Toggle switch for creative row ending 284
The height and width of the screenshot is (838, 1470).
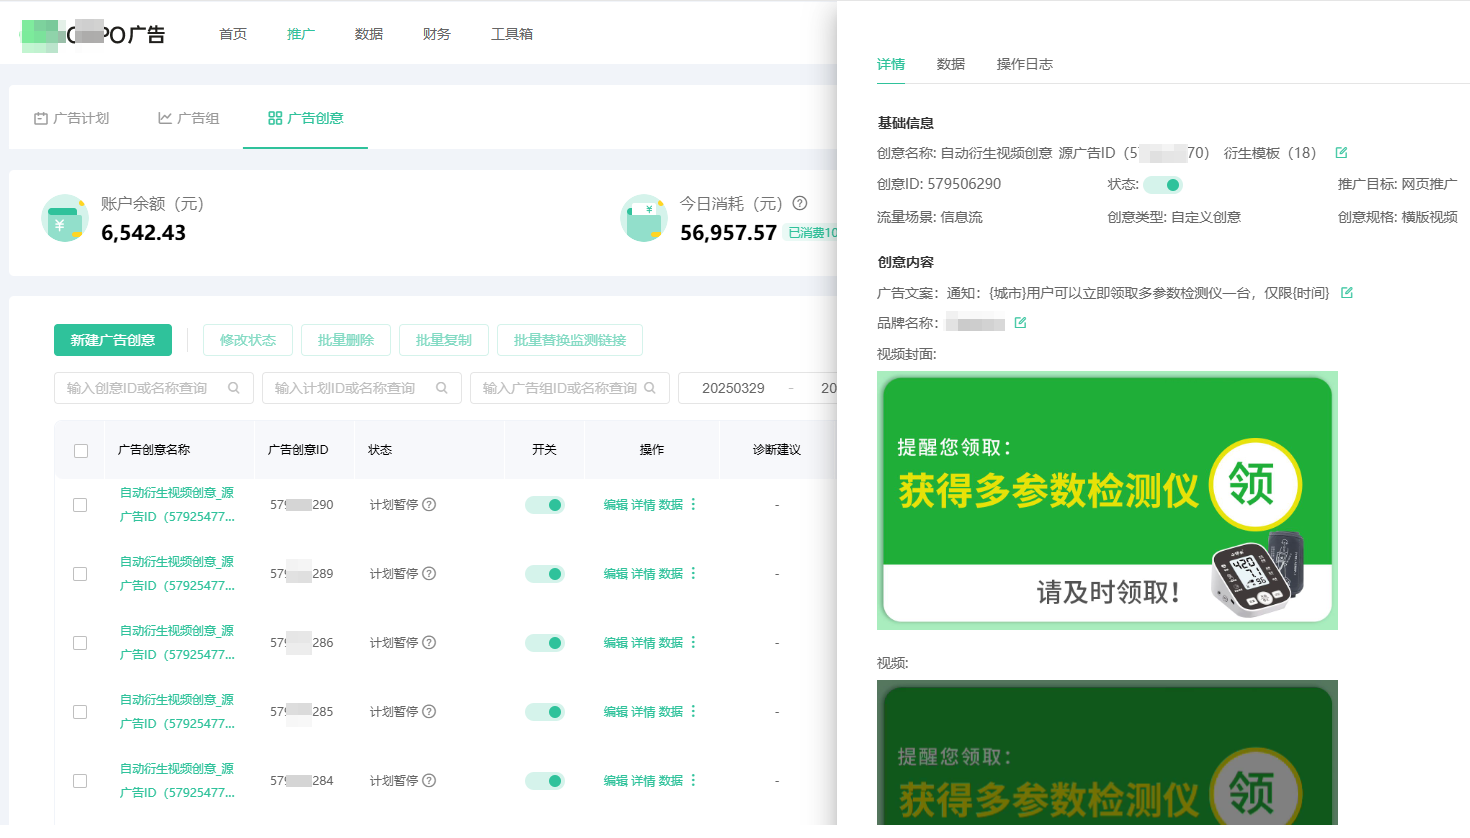coord(545,781)
